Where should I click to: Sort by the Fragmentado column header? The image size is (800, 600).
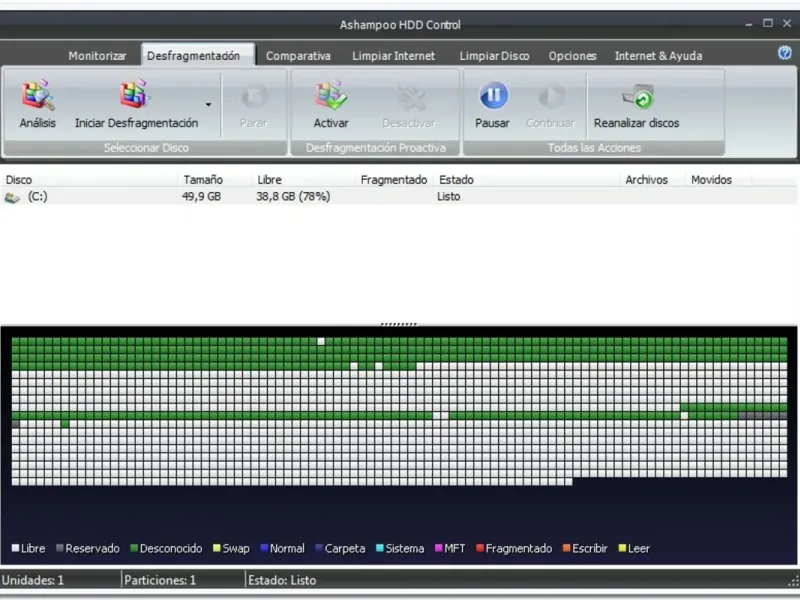393,180
